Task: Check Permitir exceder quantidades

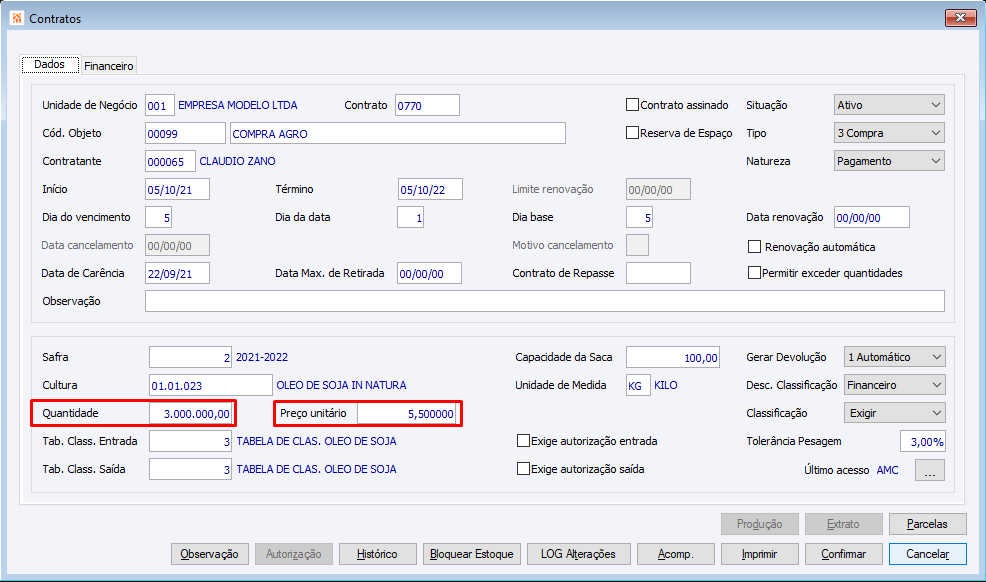Action: coord(754,273)
